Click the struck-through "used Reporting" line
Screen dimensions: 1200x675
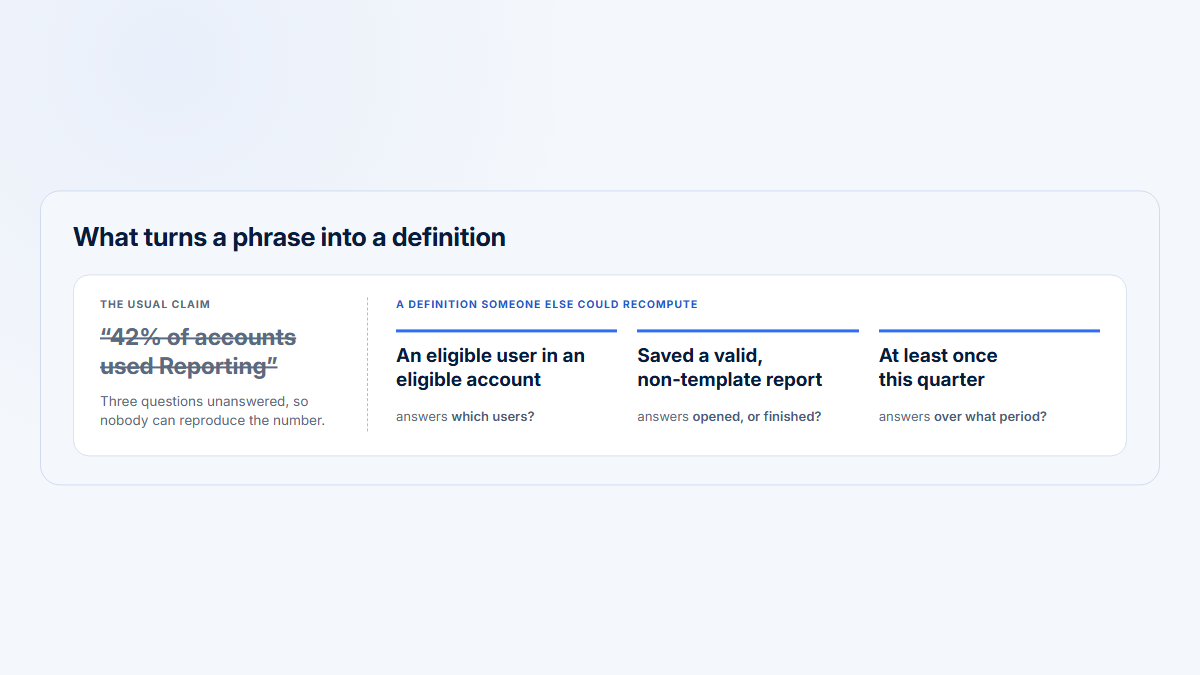click(189, 366)
